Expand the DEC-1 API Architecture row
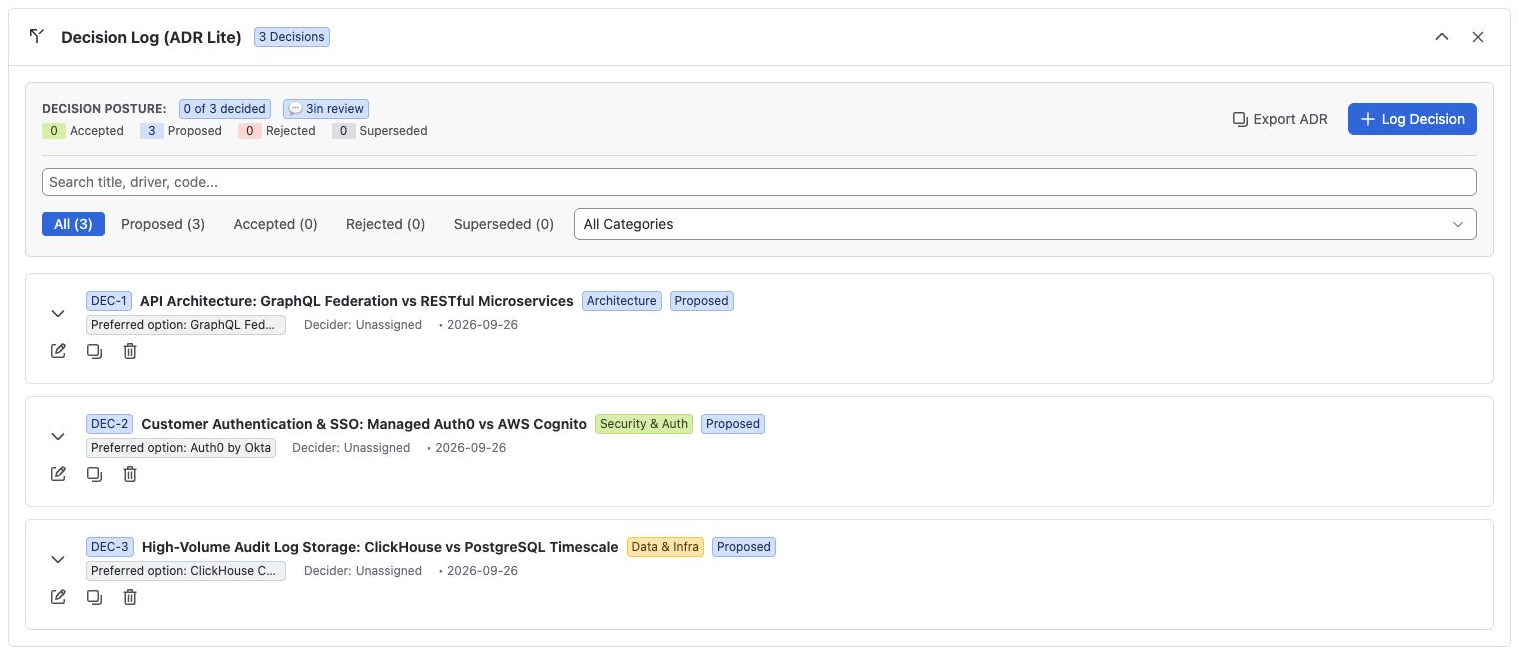The image size is (1518, 655). coord(58,313)
